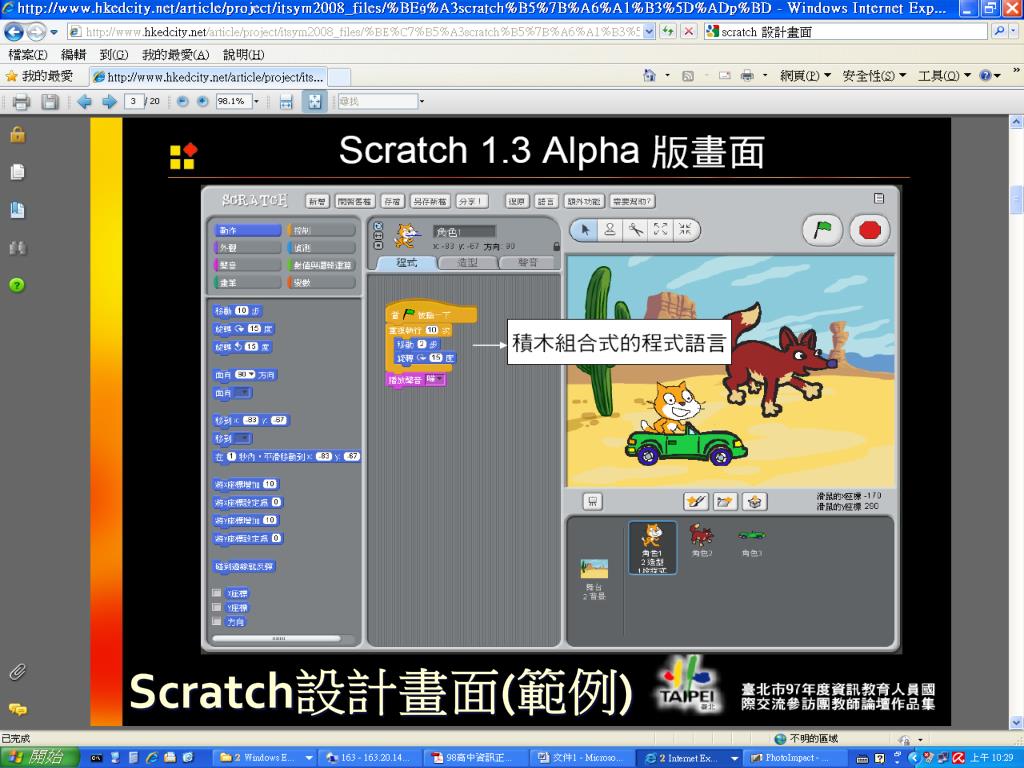Open the 說明(H) menu

(244, 55)
